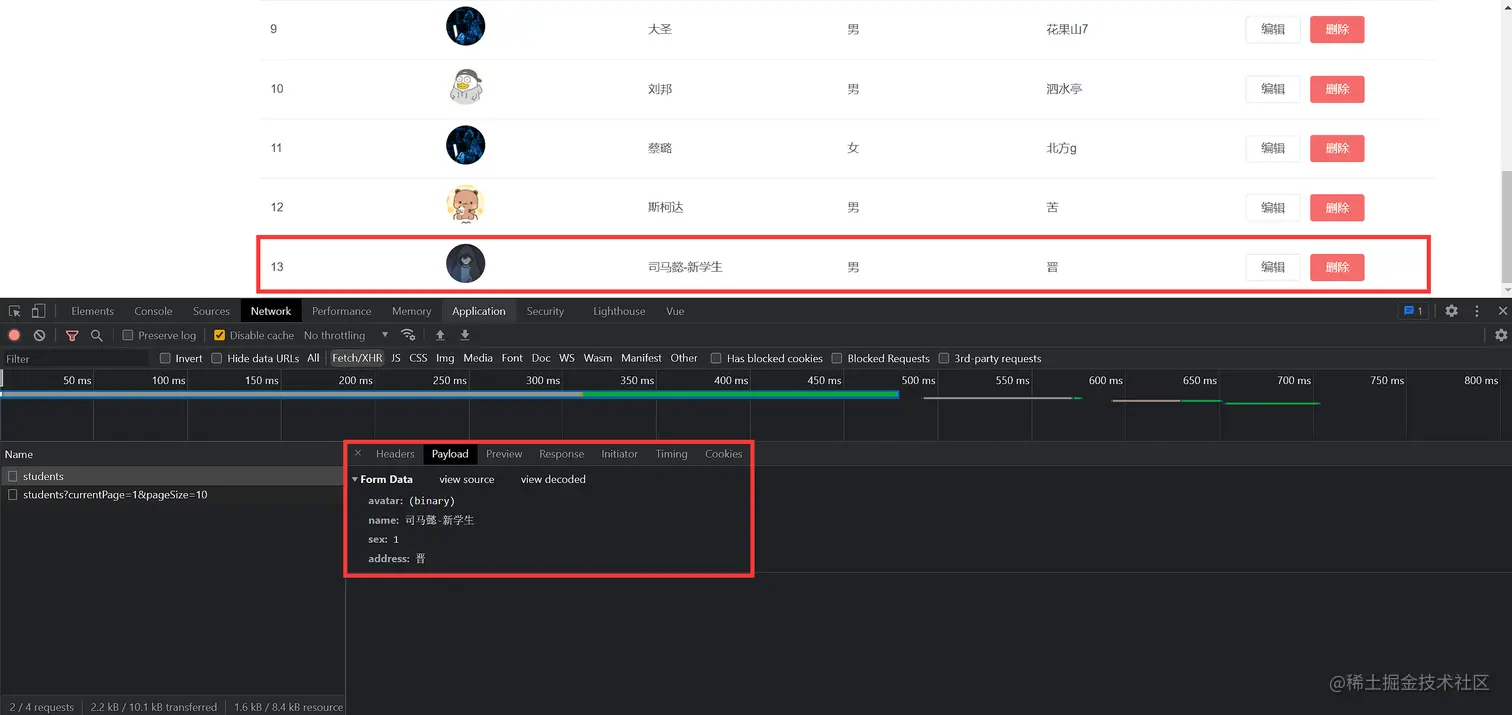Activate the inspect element picker icon
Screen dimensions: 1512x715
click(x=15, y=311)
